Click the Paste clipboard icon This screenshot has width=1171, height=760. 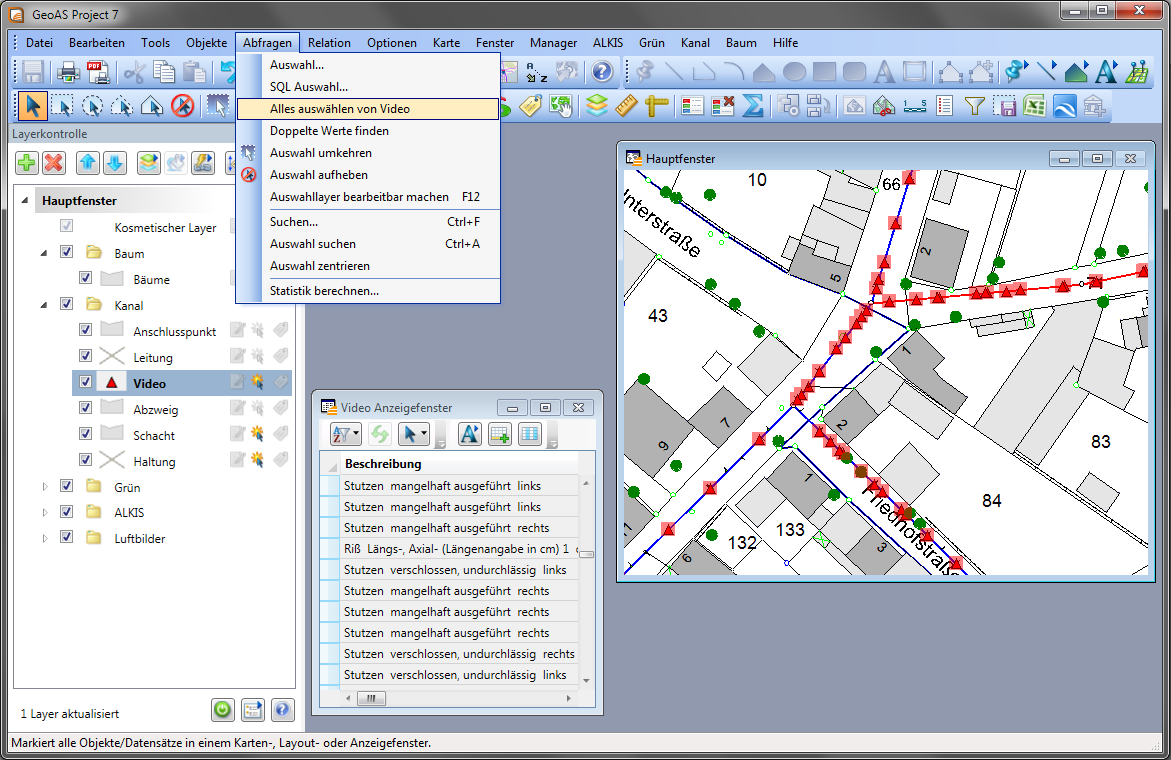(x=194, y=72)
